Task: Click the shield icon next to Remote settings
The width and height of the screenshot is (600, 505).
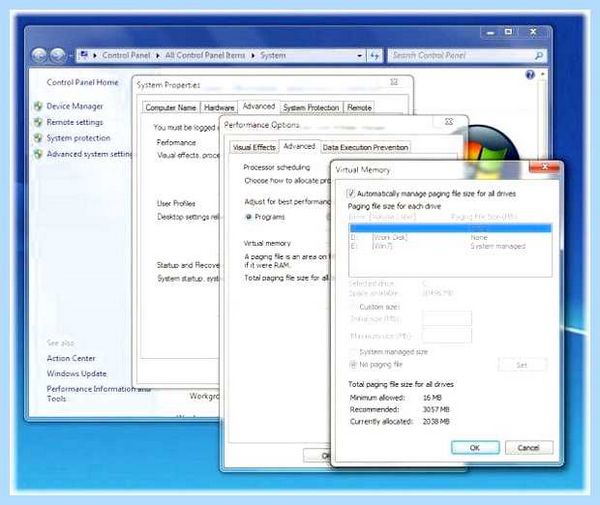Action: coord(38,122)
